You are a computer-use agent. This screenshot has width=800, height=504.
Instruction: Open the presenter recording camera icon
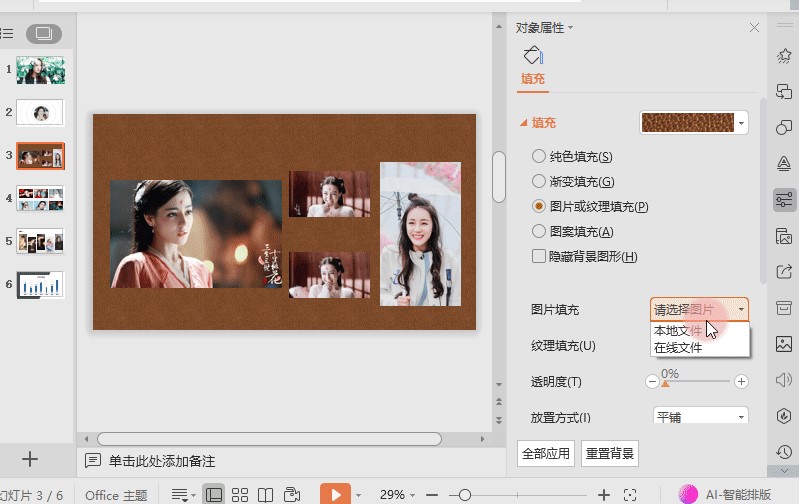coord(292,494)
